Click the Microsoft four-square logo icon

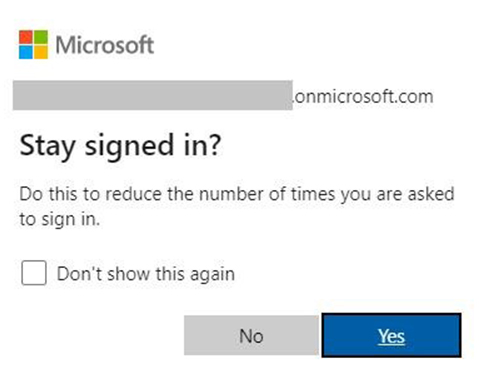coord(33,45)
